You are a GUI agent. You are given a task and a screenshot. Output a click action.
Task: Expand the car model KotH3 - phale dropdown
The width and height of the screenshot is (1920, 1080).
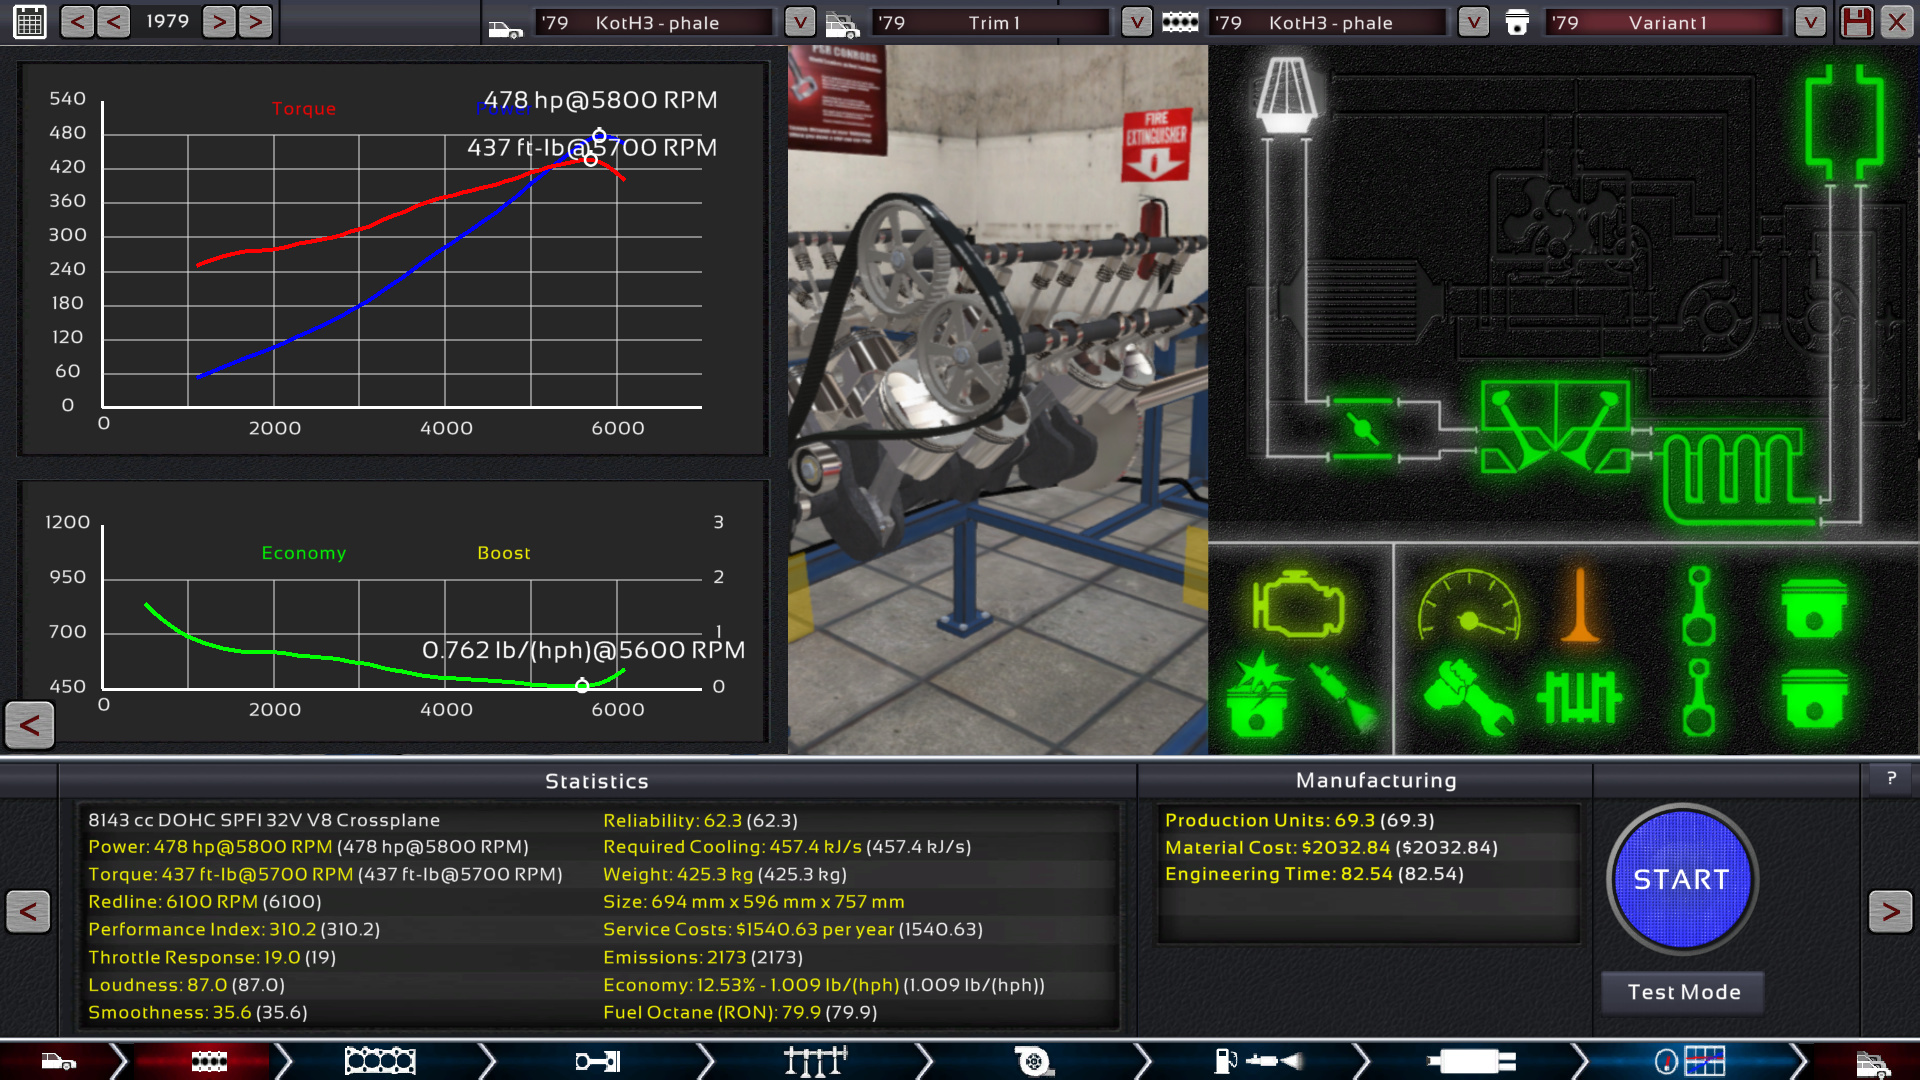point(799,22)
